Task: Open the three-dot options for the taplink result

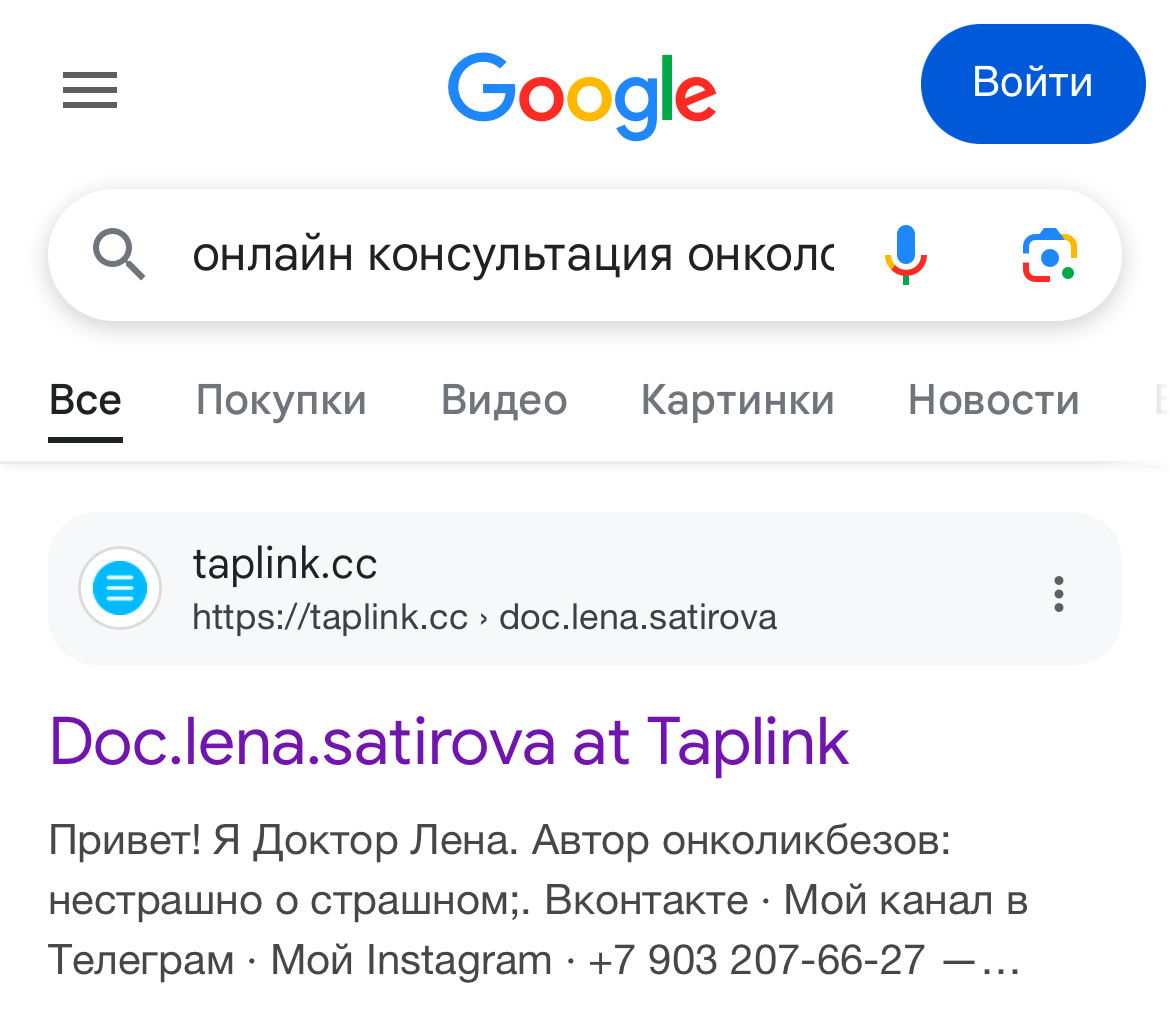Action: (x=1058, y=594)
